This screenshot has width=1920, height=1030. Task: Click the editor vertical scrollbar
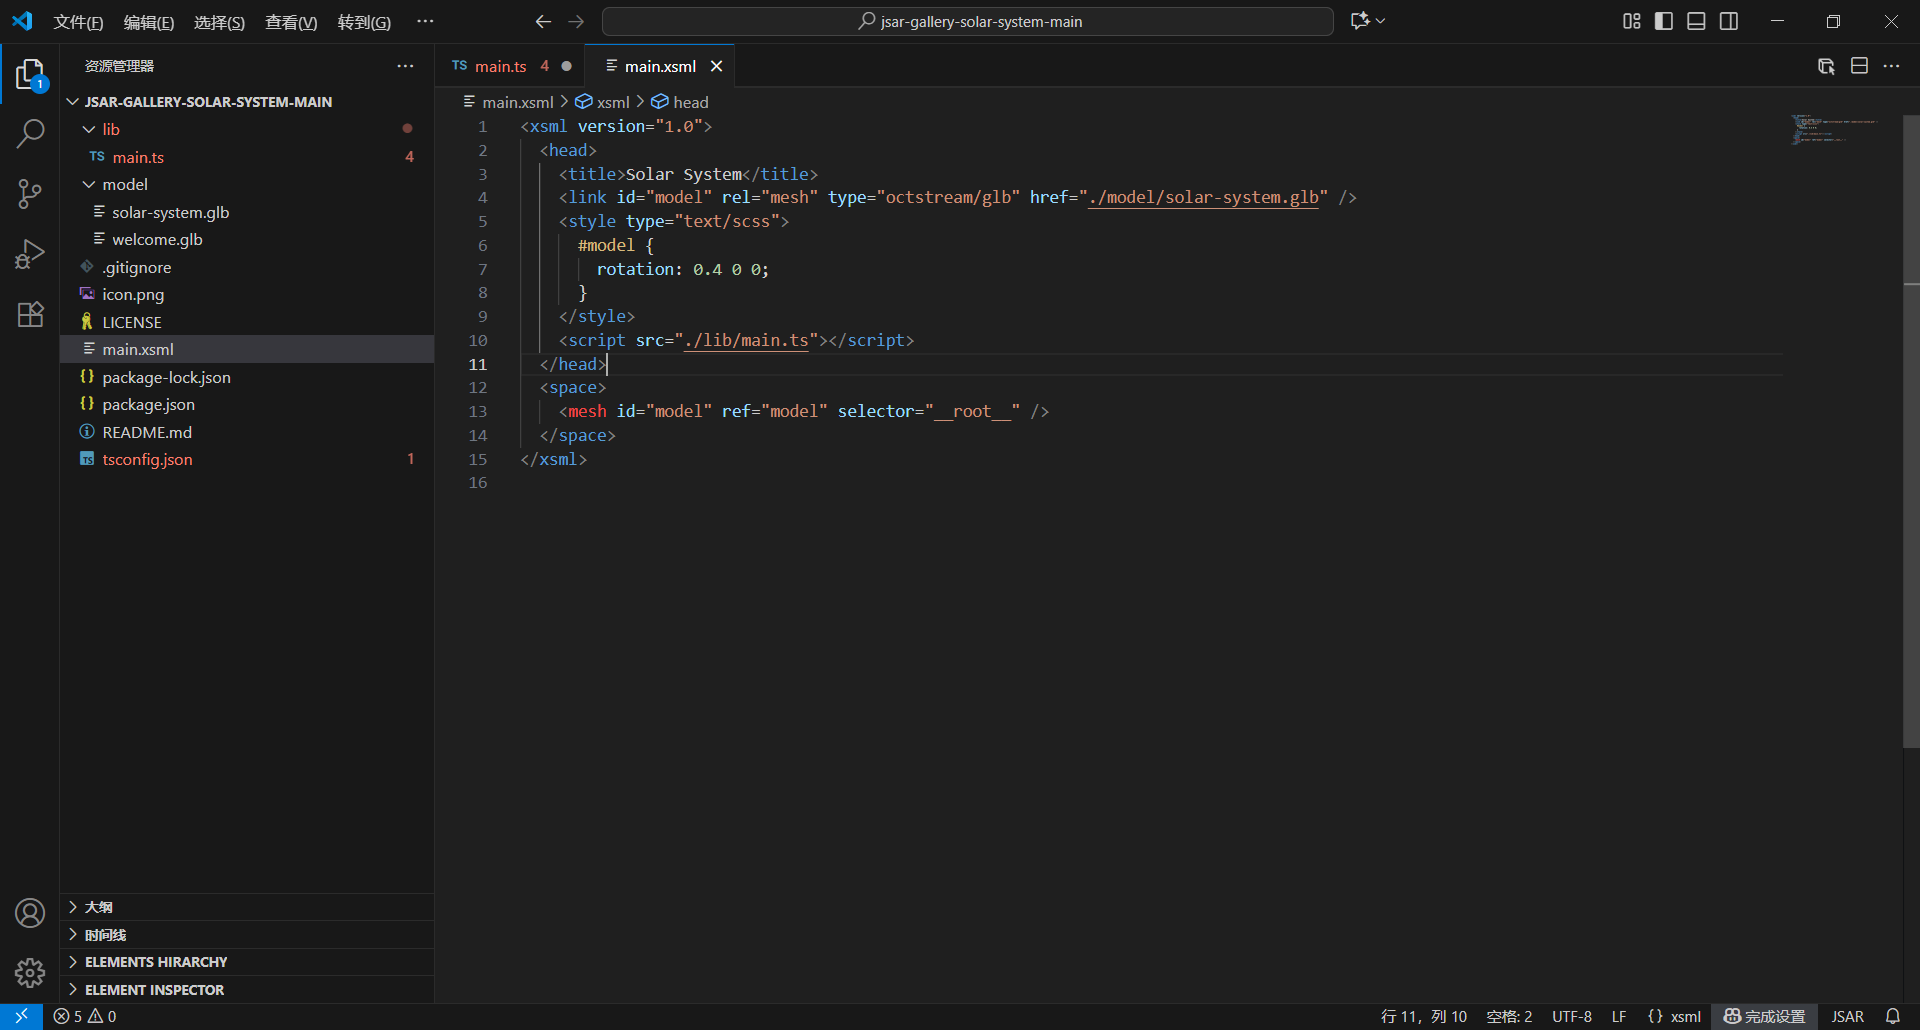pos(1911,430)
